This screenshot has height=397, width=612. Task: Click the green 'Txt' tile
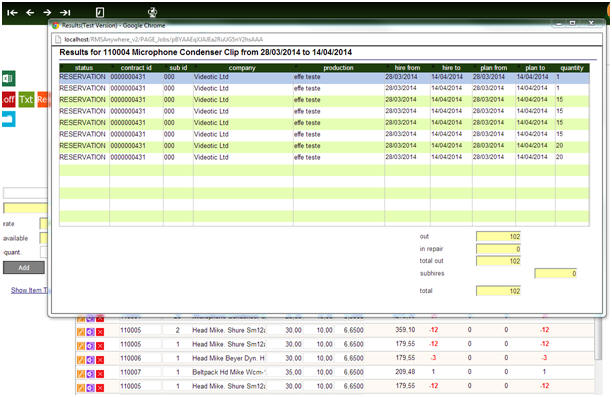(27, 100)
